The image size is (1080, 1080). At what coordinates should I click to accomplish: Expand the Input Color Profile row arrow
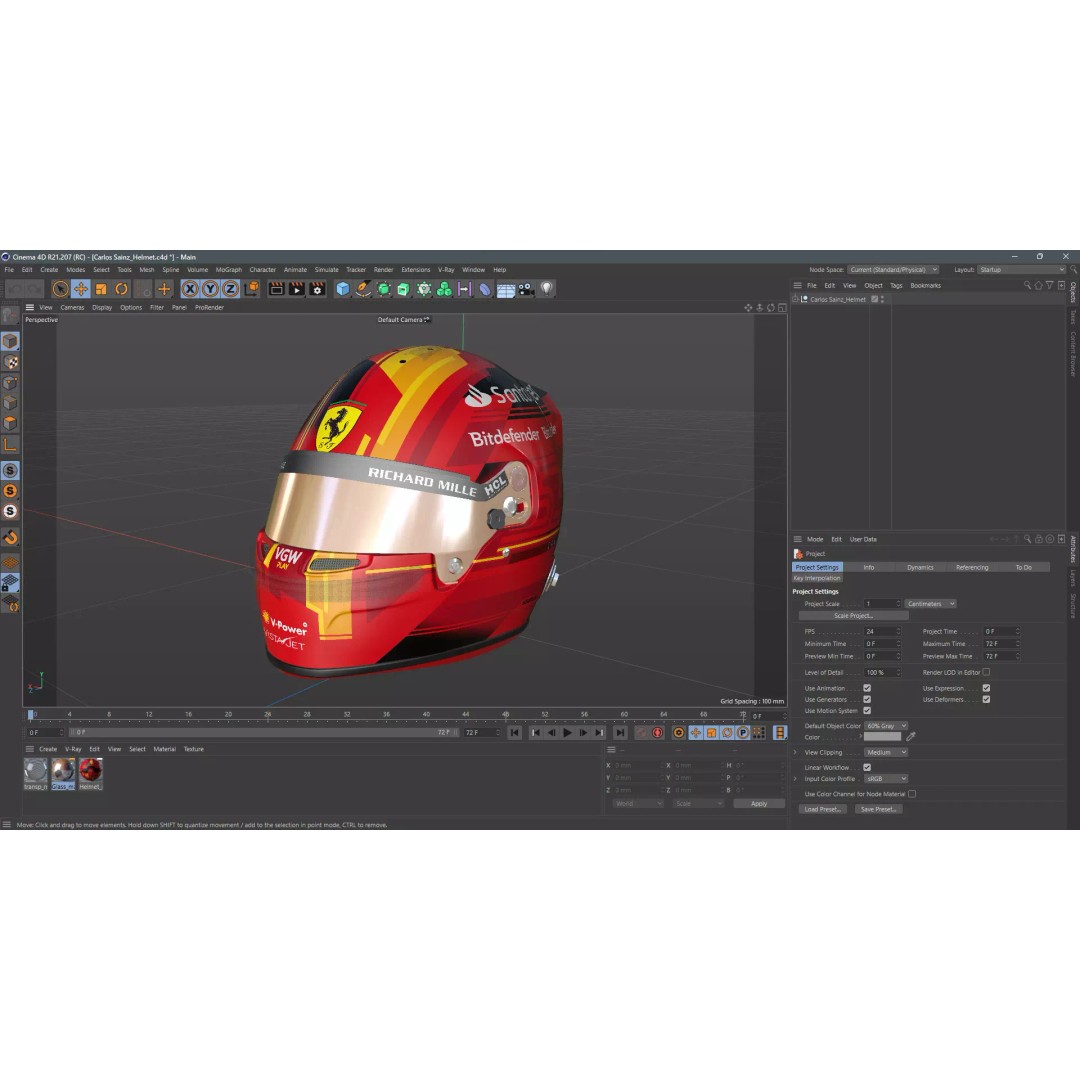(x=796, y=779)
